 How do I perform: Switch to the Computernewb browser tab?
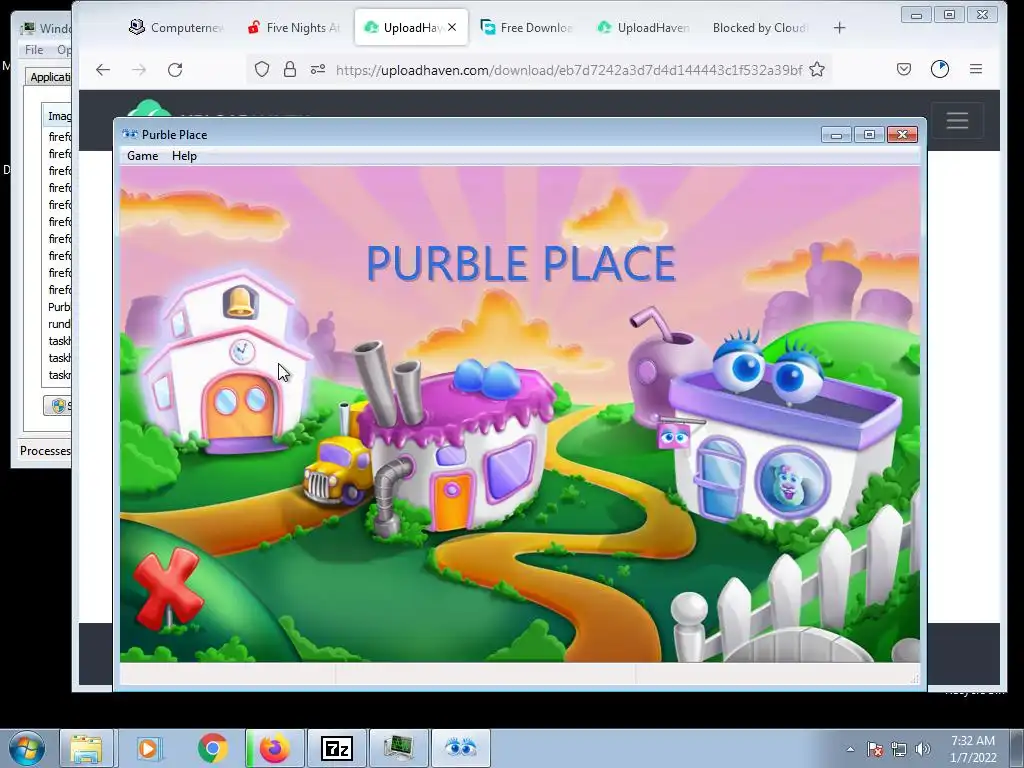click(x=176, y=27)
